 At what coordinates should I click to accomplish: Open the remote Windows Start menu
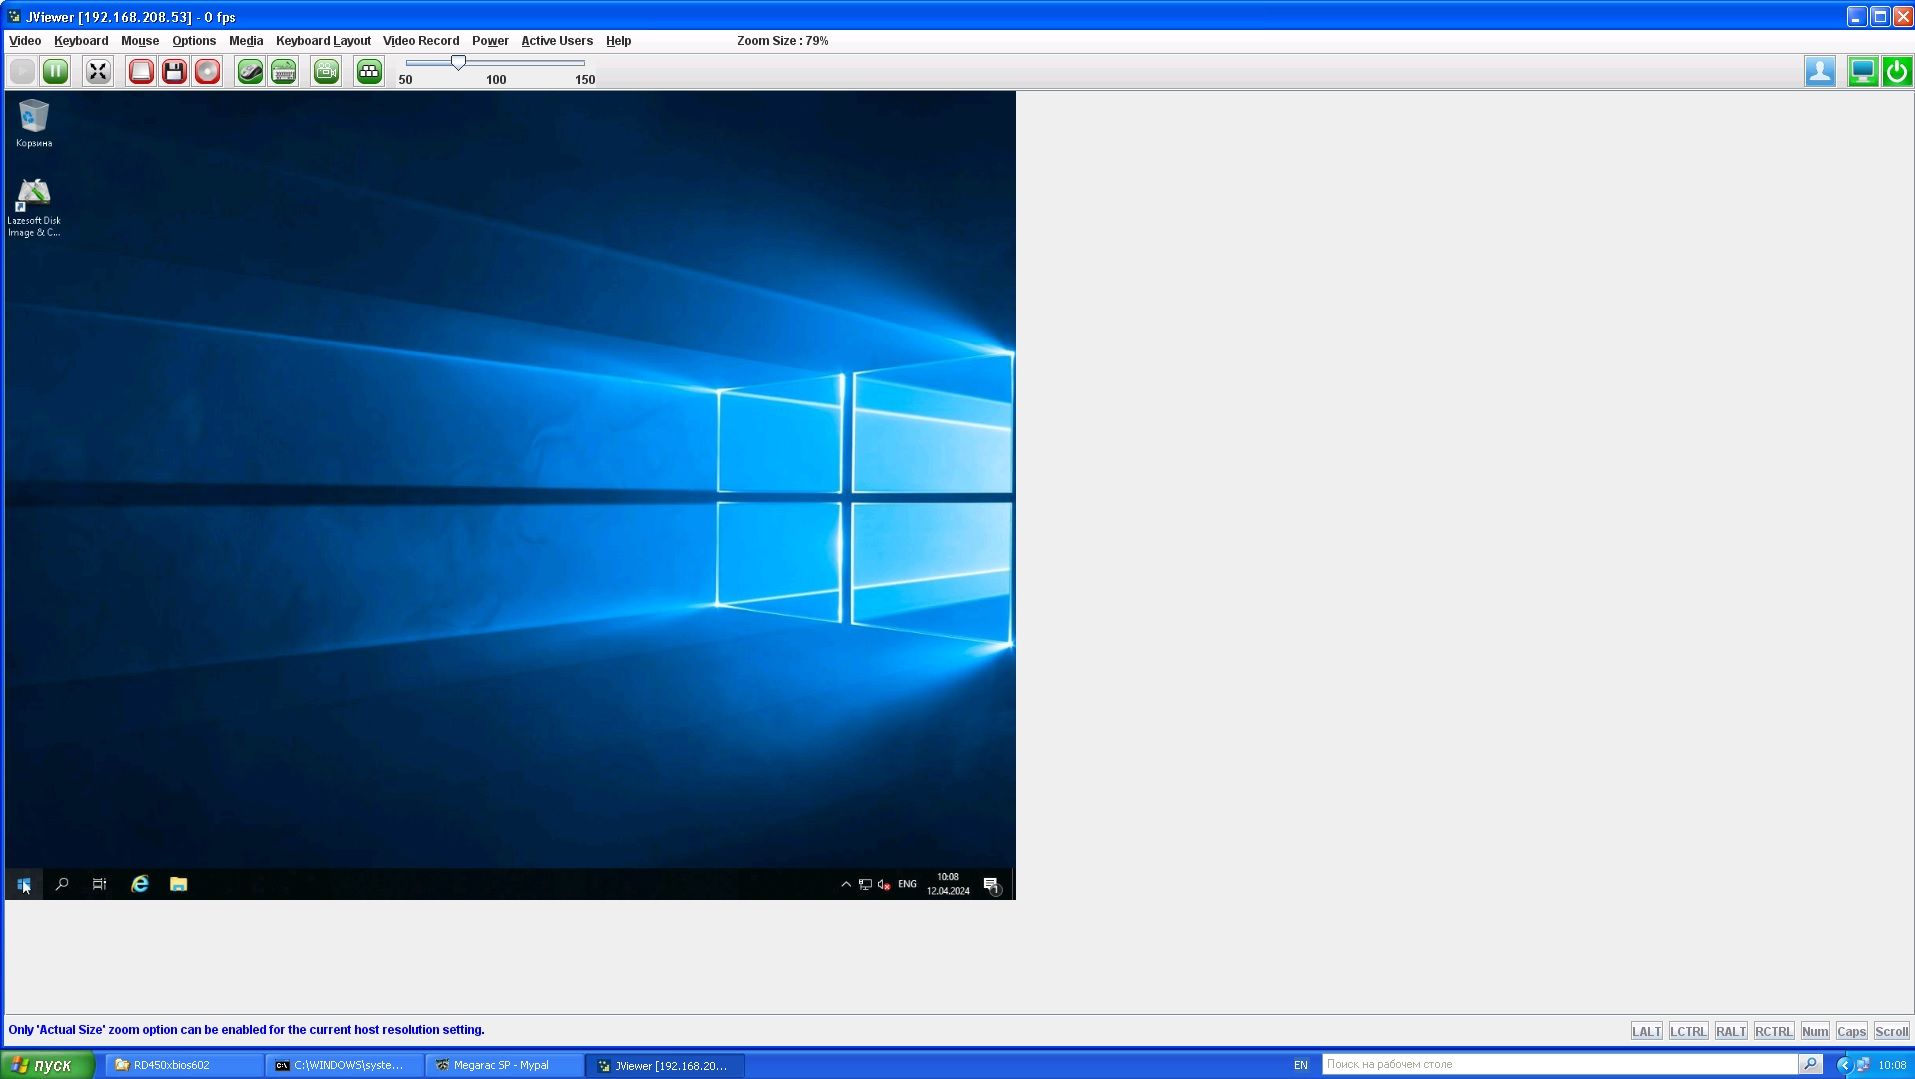click(24, 884)
